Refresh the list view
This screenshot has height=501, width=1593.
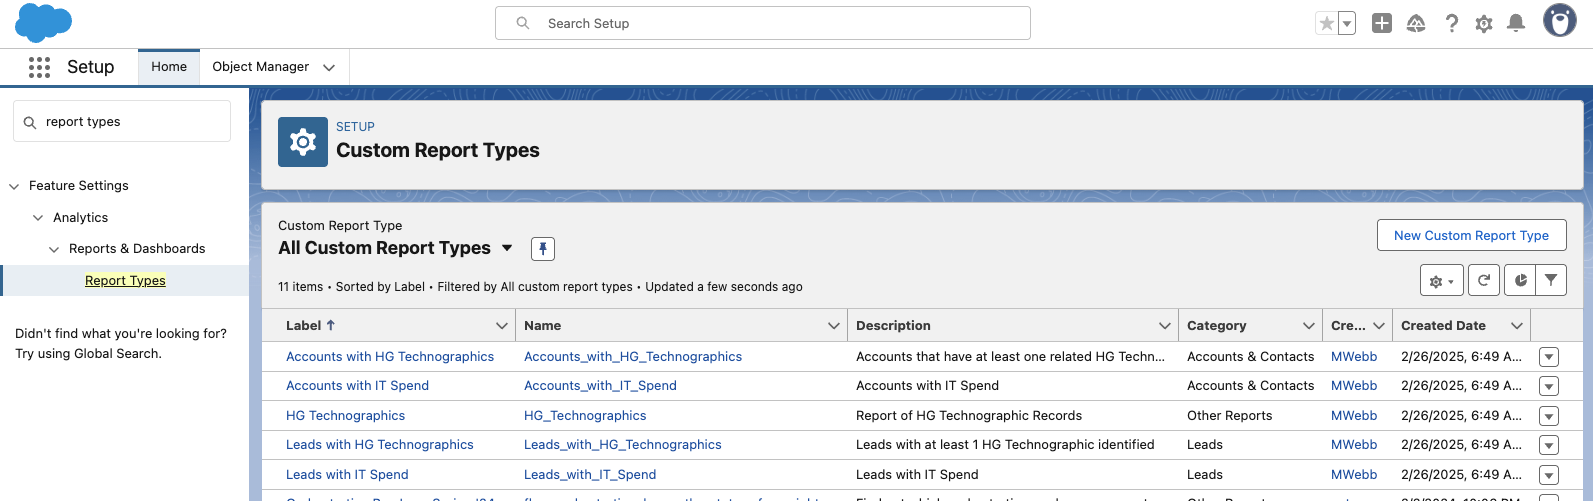[1484, 281]
